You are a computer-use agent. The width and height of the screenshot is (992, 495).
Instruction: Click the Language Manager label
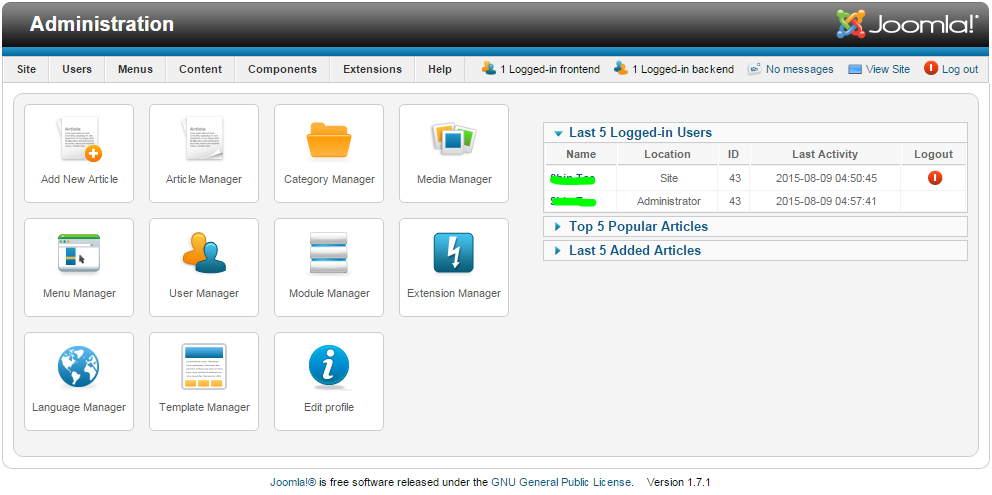[x=79, y=407]
